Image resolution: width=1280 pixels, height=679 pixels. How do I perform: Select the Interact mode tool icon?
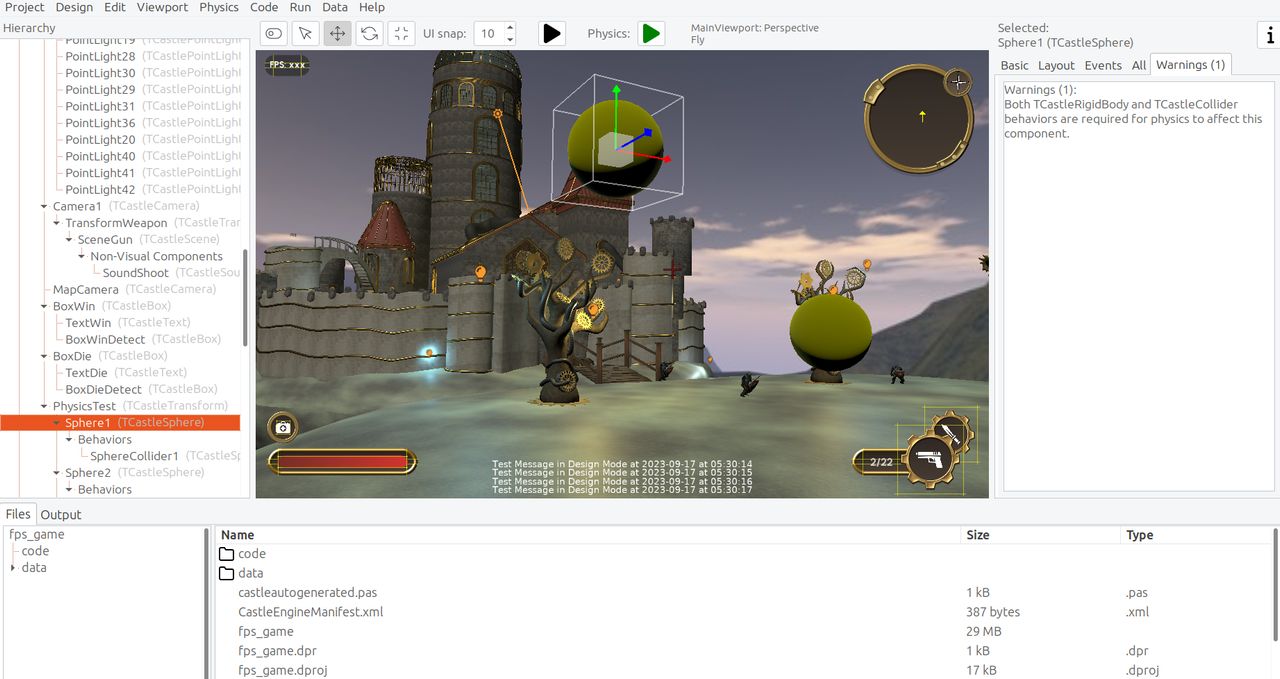274,33
